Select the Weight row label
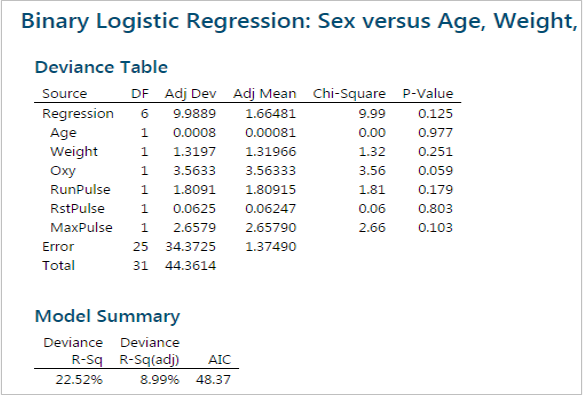This screenshot has height=395, width=583. tap(74, 152)
